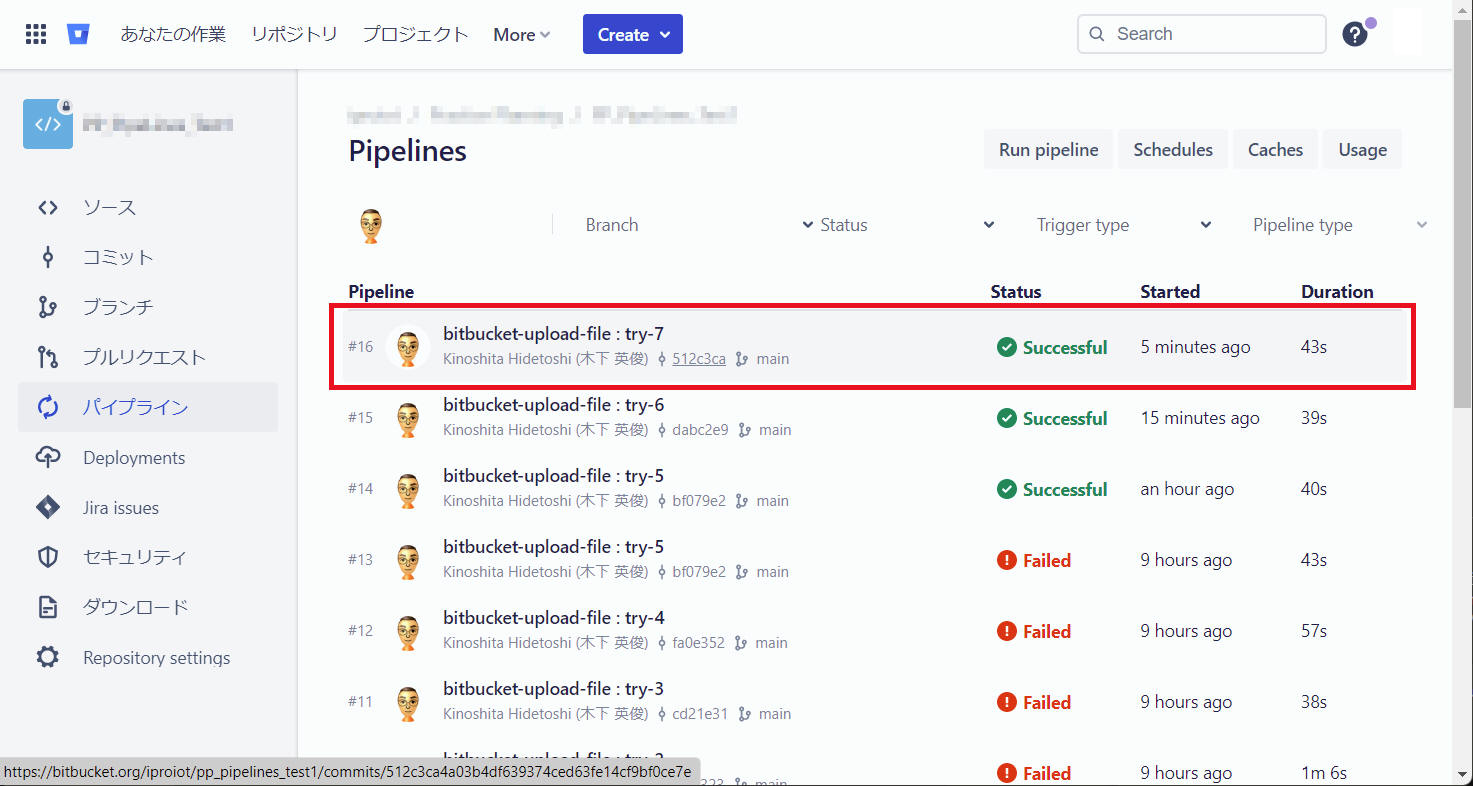Open the Pipeline type filter dropdown
1473x786 pixels.
[x=1340, y=225]
